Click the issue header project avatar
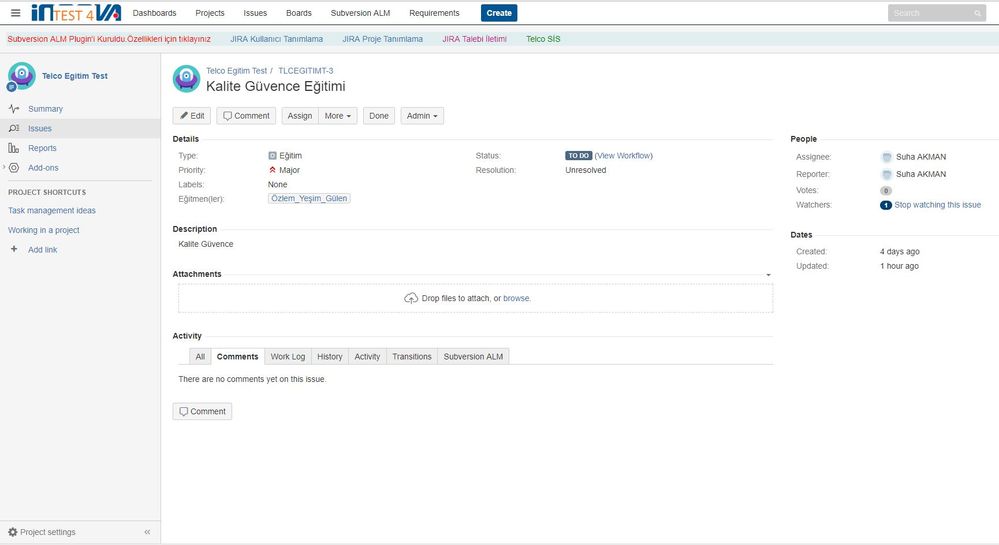 click(186, 79)
